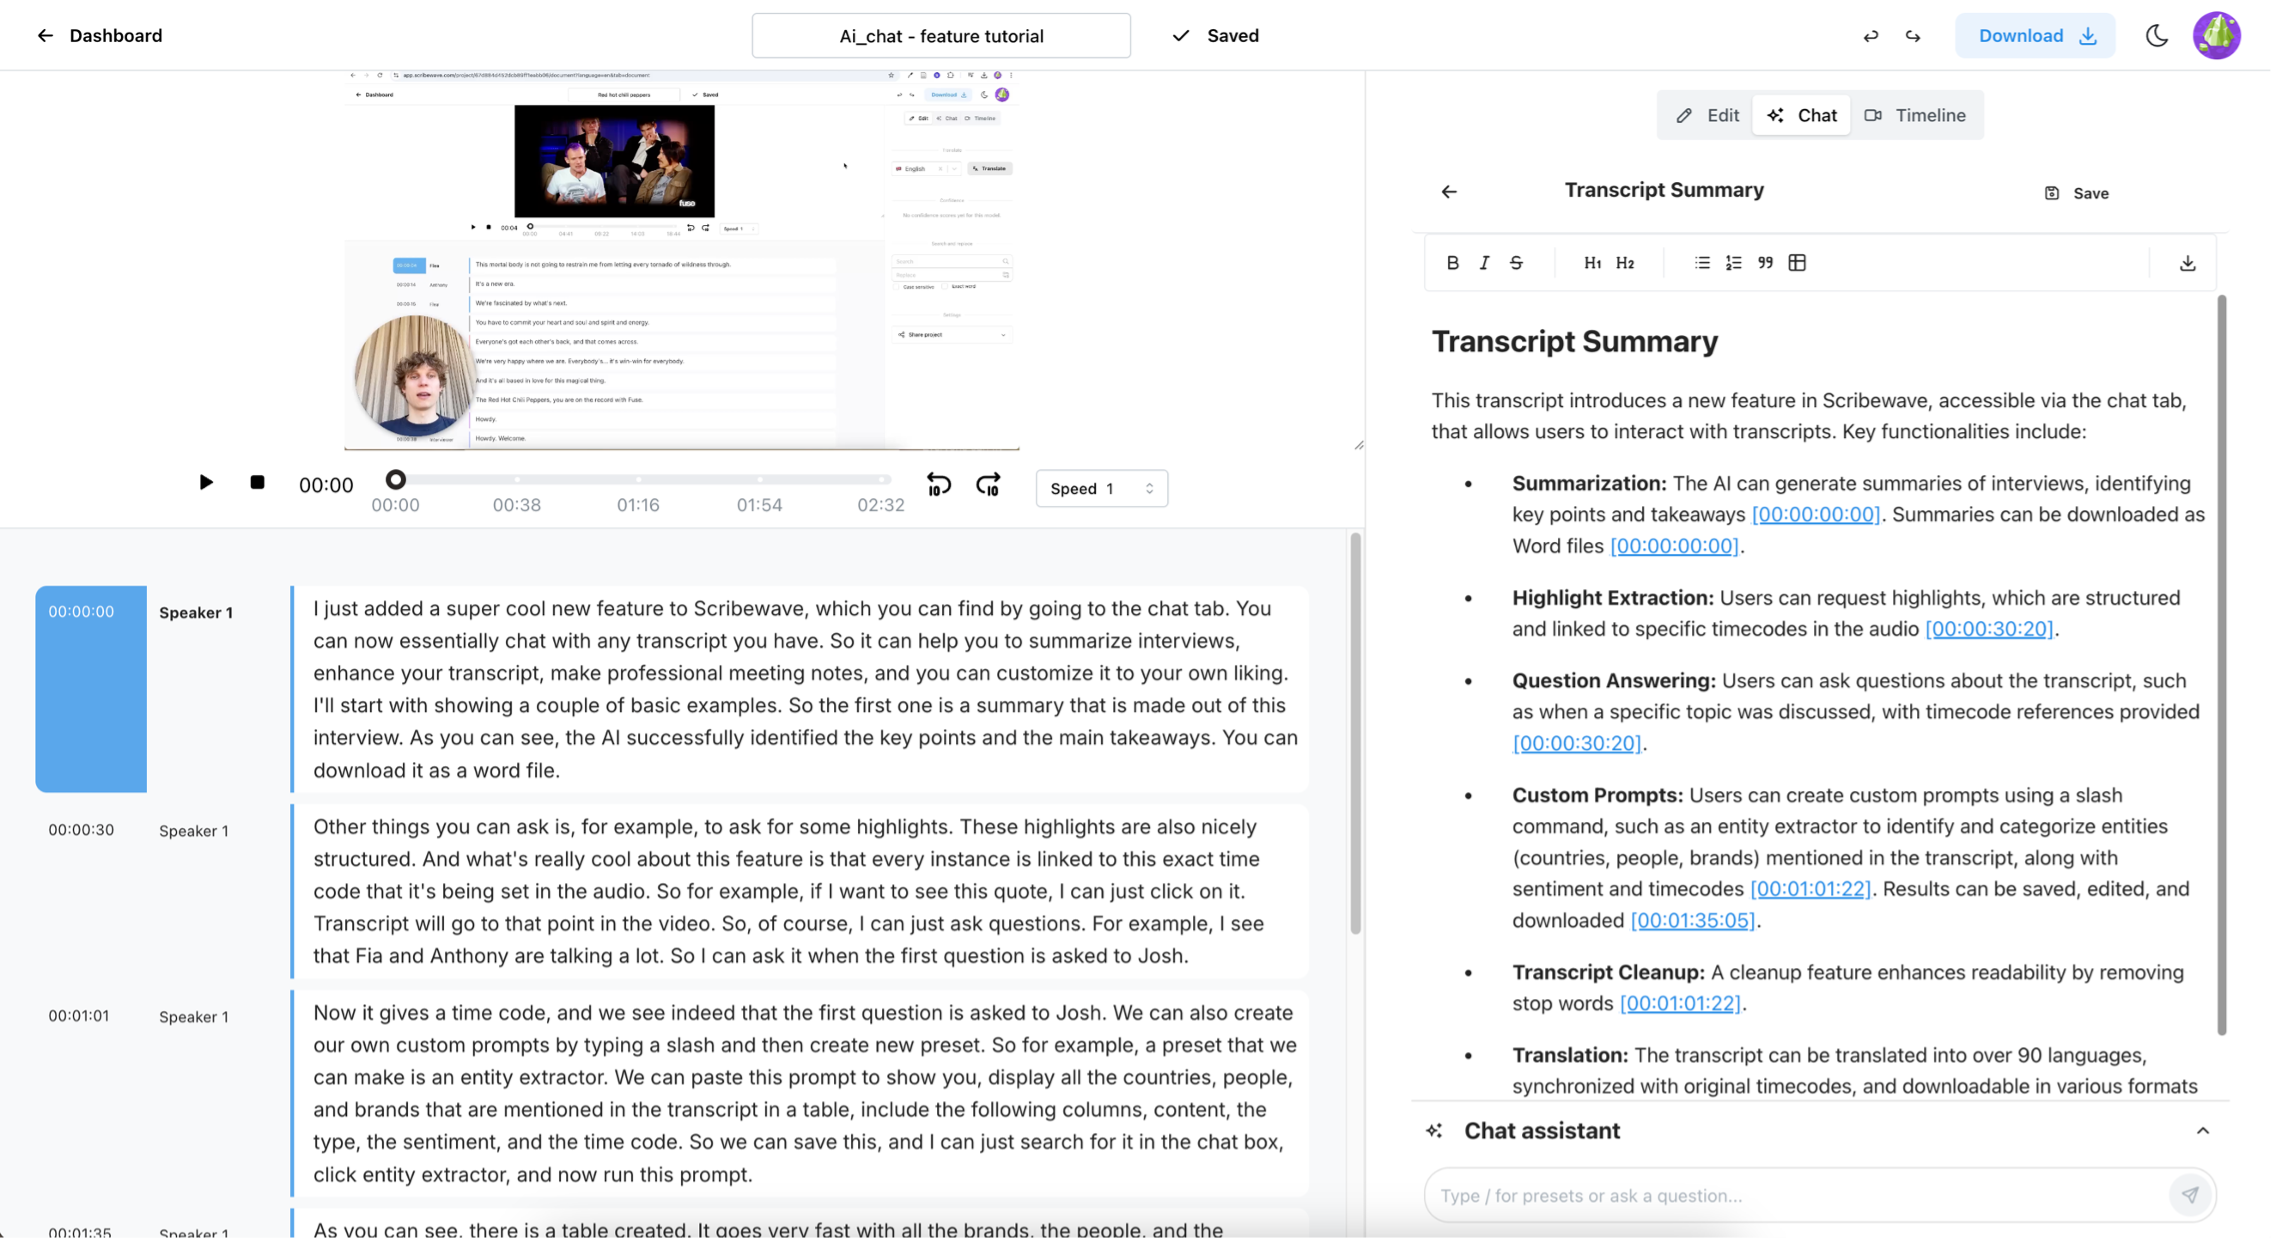This screenshot has height=1242, width=2277.
Task: Open the Speed dropdown
Action: point(1101,488)
